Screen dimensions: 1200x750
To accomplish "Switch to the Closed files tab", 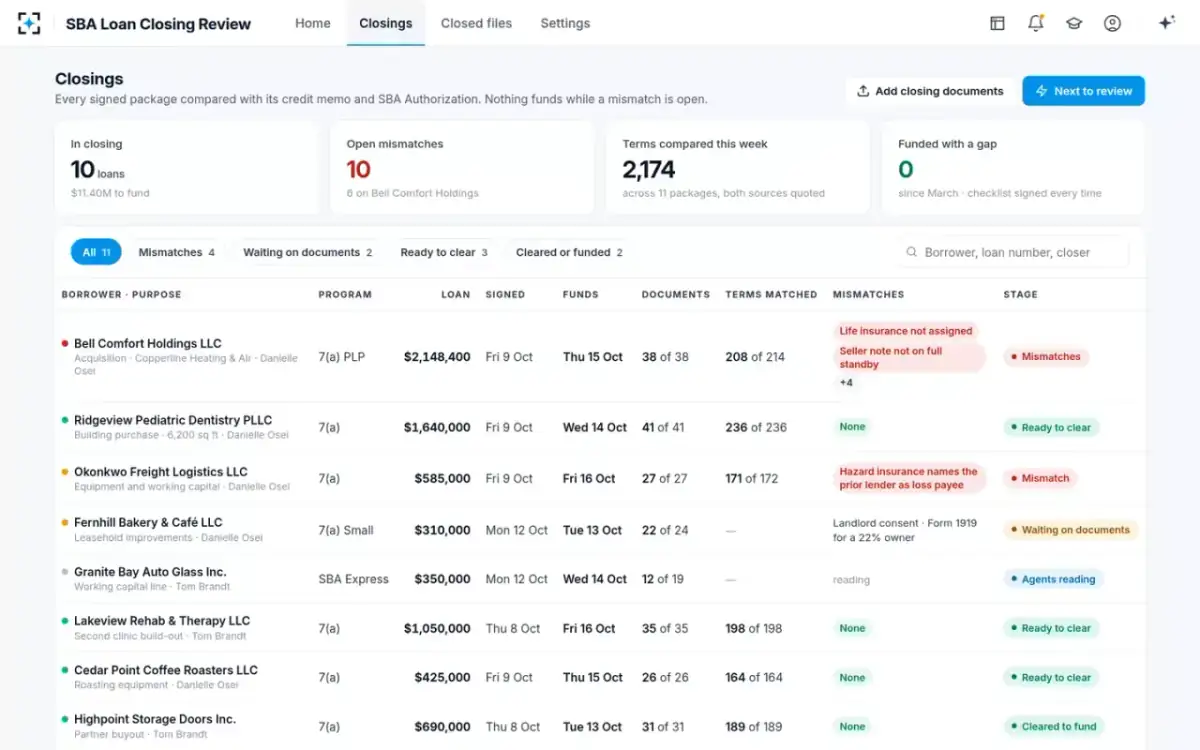I will (x=476, y=23).
